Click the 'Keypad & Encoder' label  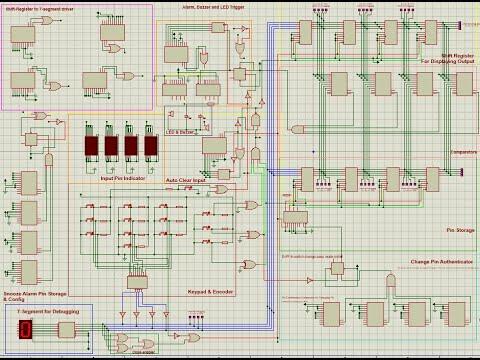pyautogui.click(x=210, y=292)
